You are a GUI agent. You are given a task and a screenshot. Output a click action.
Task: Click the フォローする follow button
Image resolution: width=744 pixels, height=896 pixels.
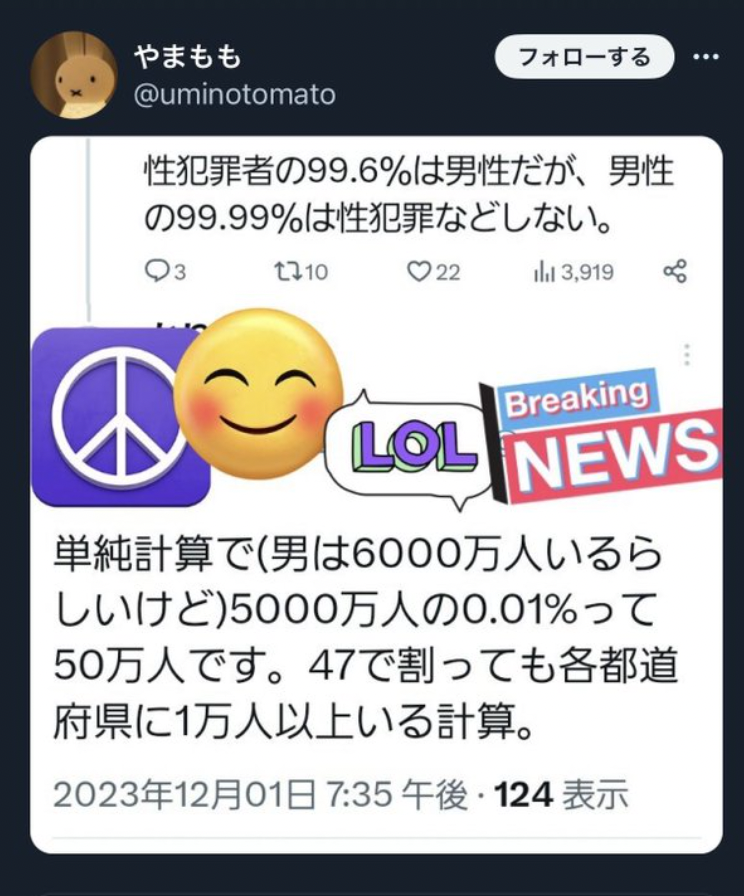[584, 57]
